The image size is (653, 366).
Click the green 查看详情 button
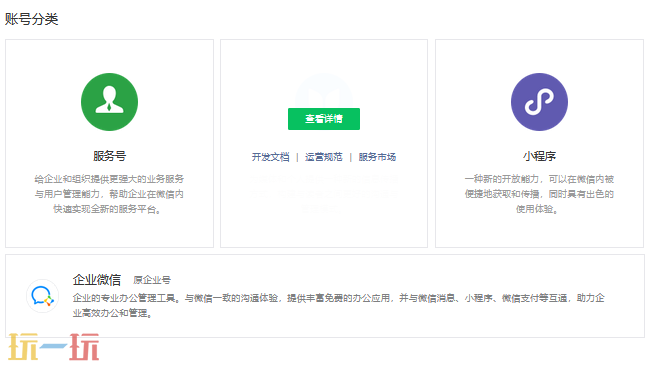point(324,119)
